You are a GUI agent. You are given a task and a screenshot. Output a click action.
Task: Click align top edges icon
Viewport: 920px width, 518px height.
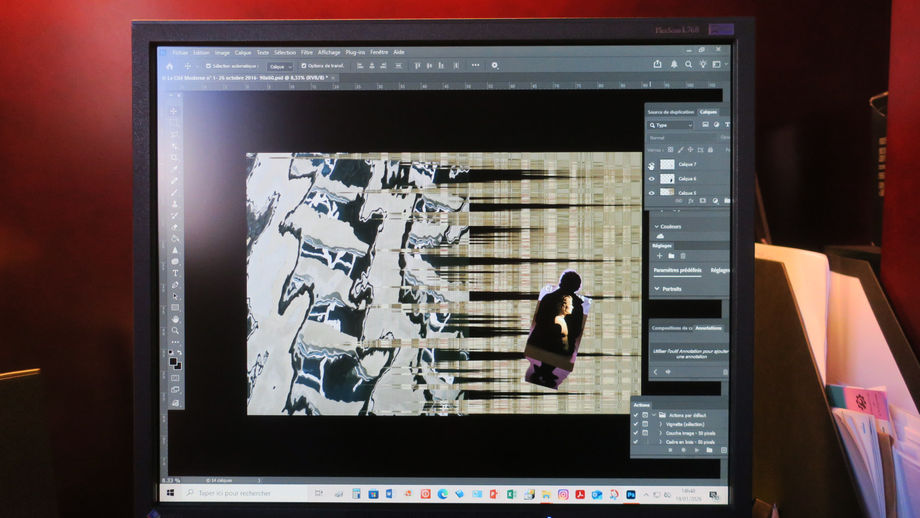[x=417, y=66]
